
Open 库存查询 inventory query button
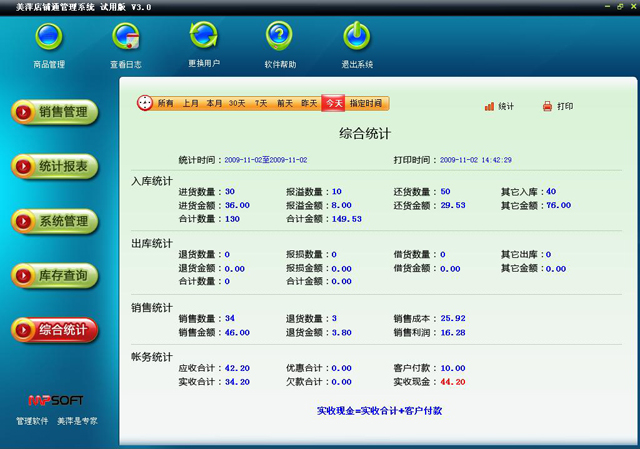tap(56, 274)
